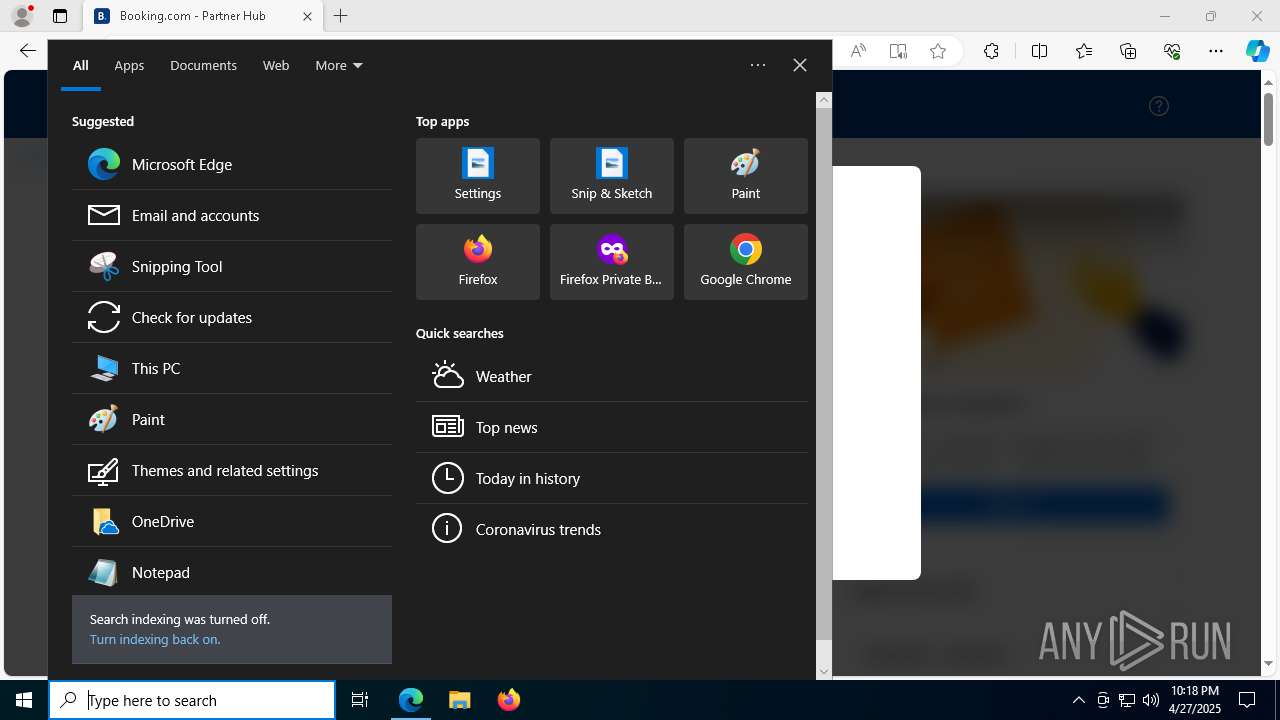Launch Google Chrome tile
The width and height of the screenshot is (1280, 720).
click(x=746, y=262)
